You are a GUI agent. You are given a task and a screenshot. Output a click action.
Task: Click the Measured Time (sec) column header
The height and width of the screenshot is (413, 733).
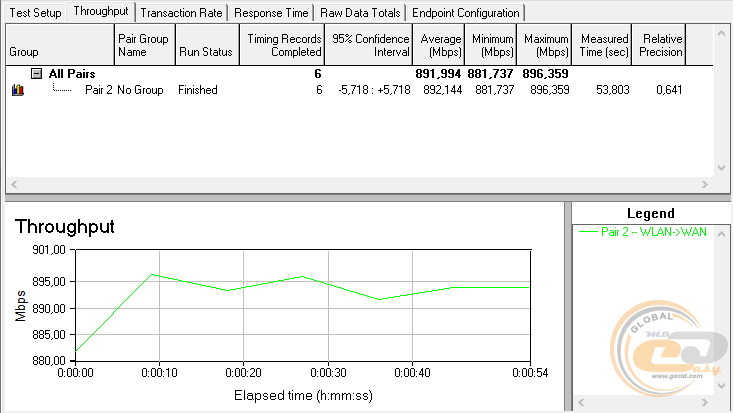[x=602, y=45]
